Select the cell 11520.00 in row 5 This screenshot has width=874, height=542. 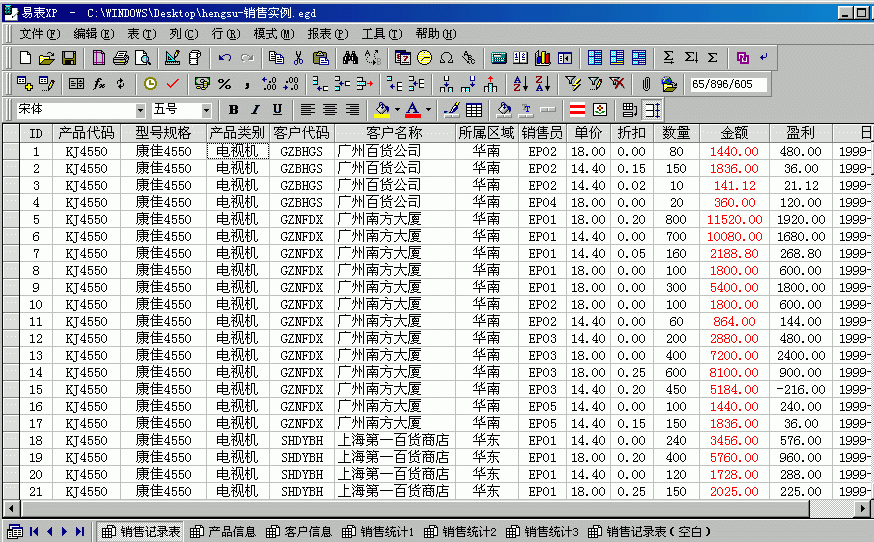pyautogui.click(x=734, y=220)
